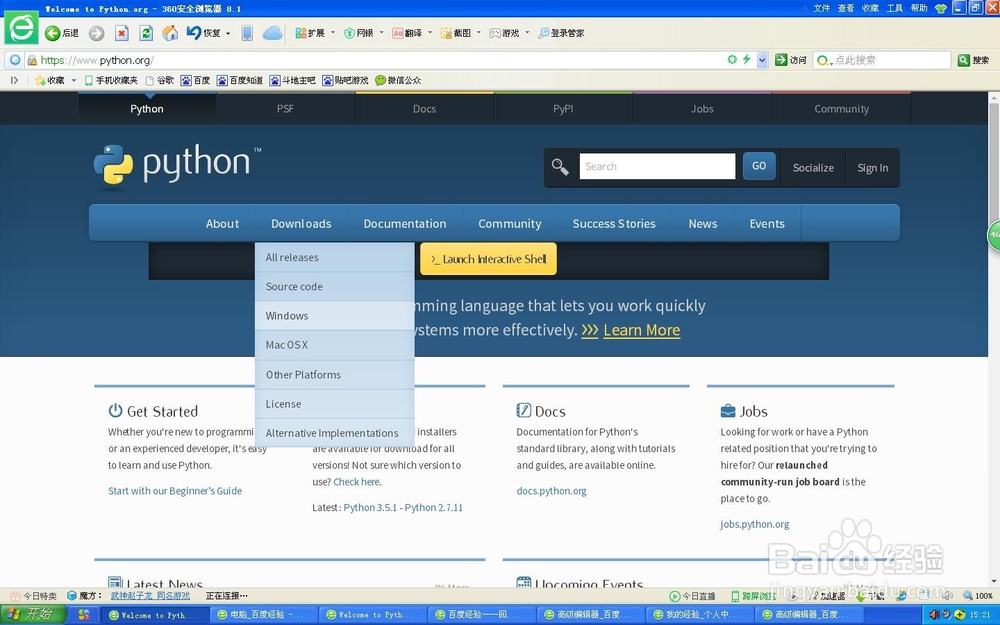Open the Documentation nav item

405,224
